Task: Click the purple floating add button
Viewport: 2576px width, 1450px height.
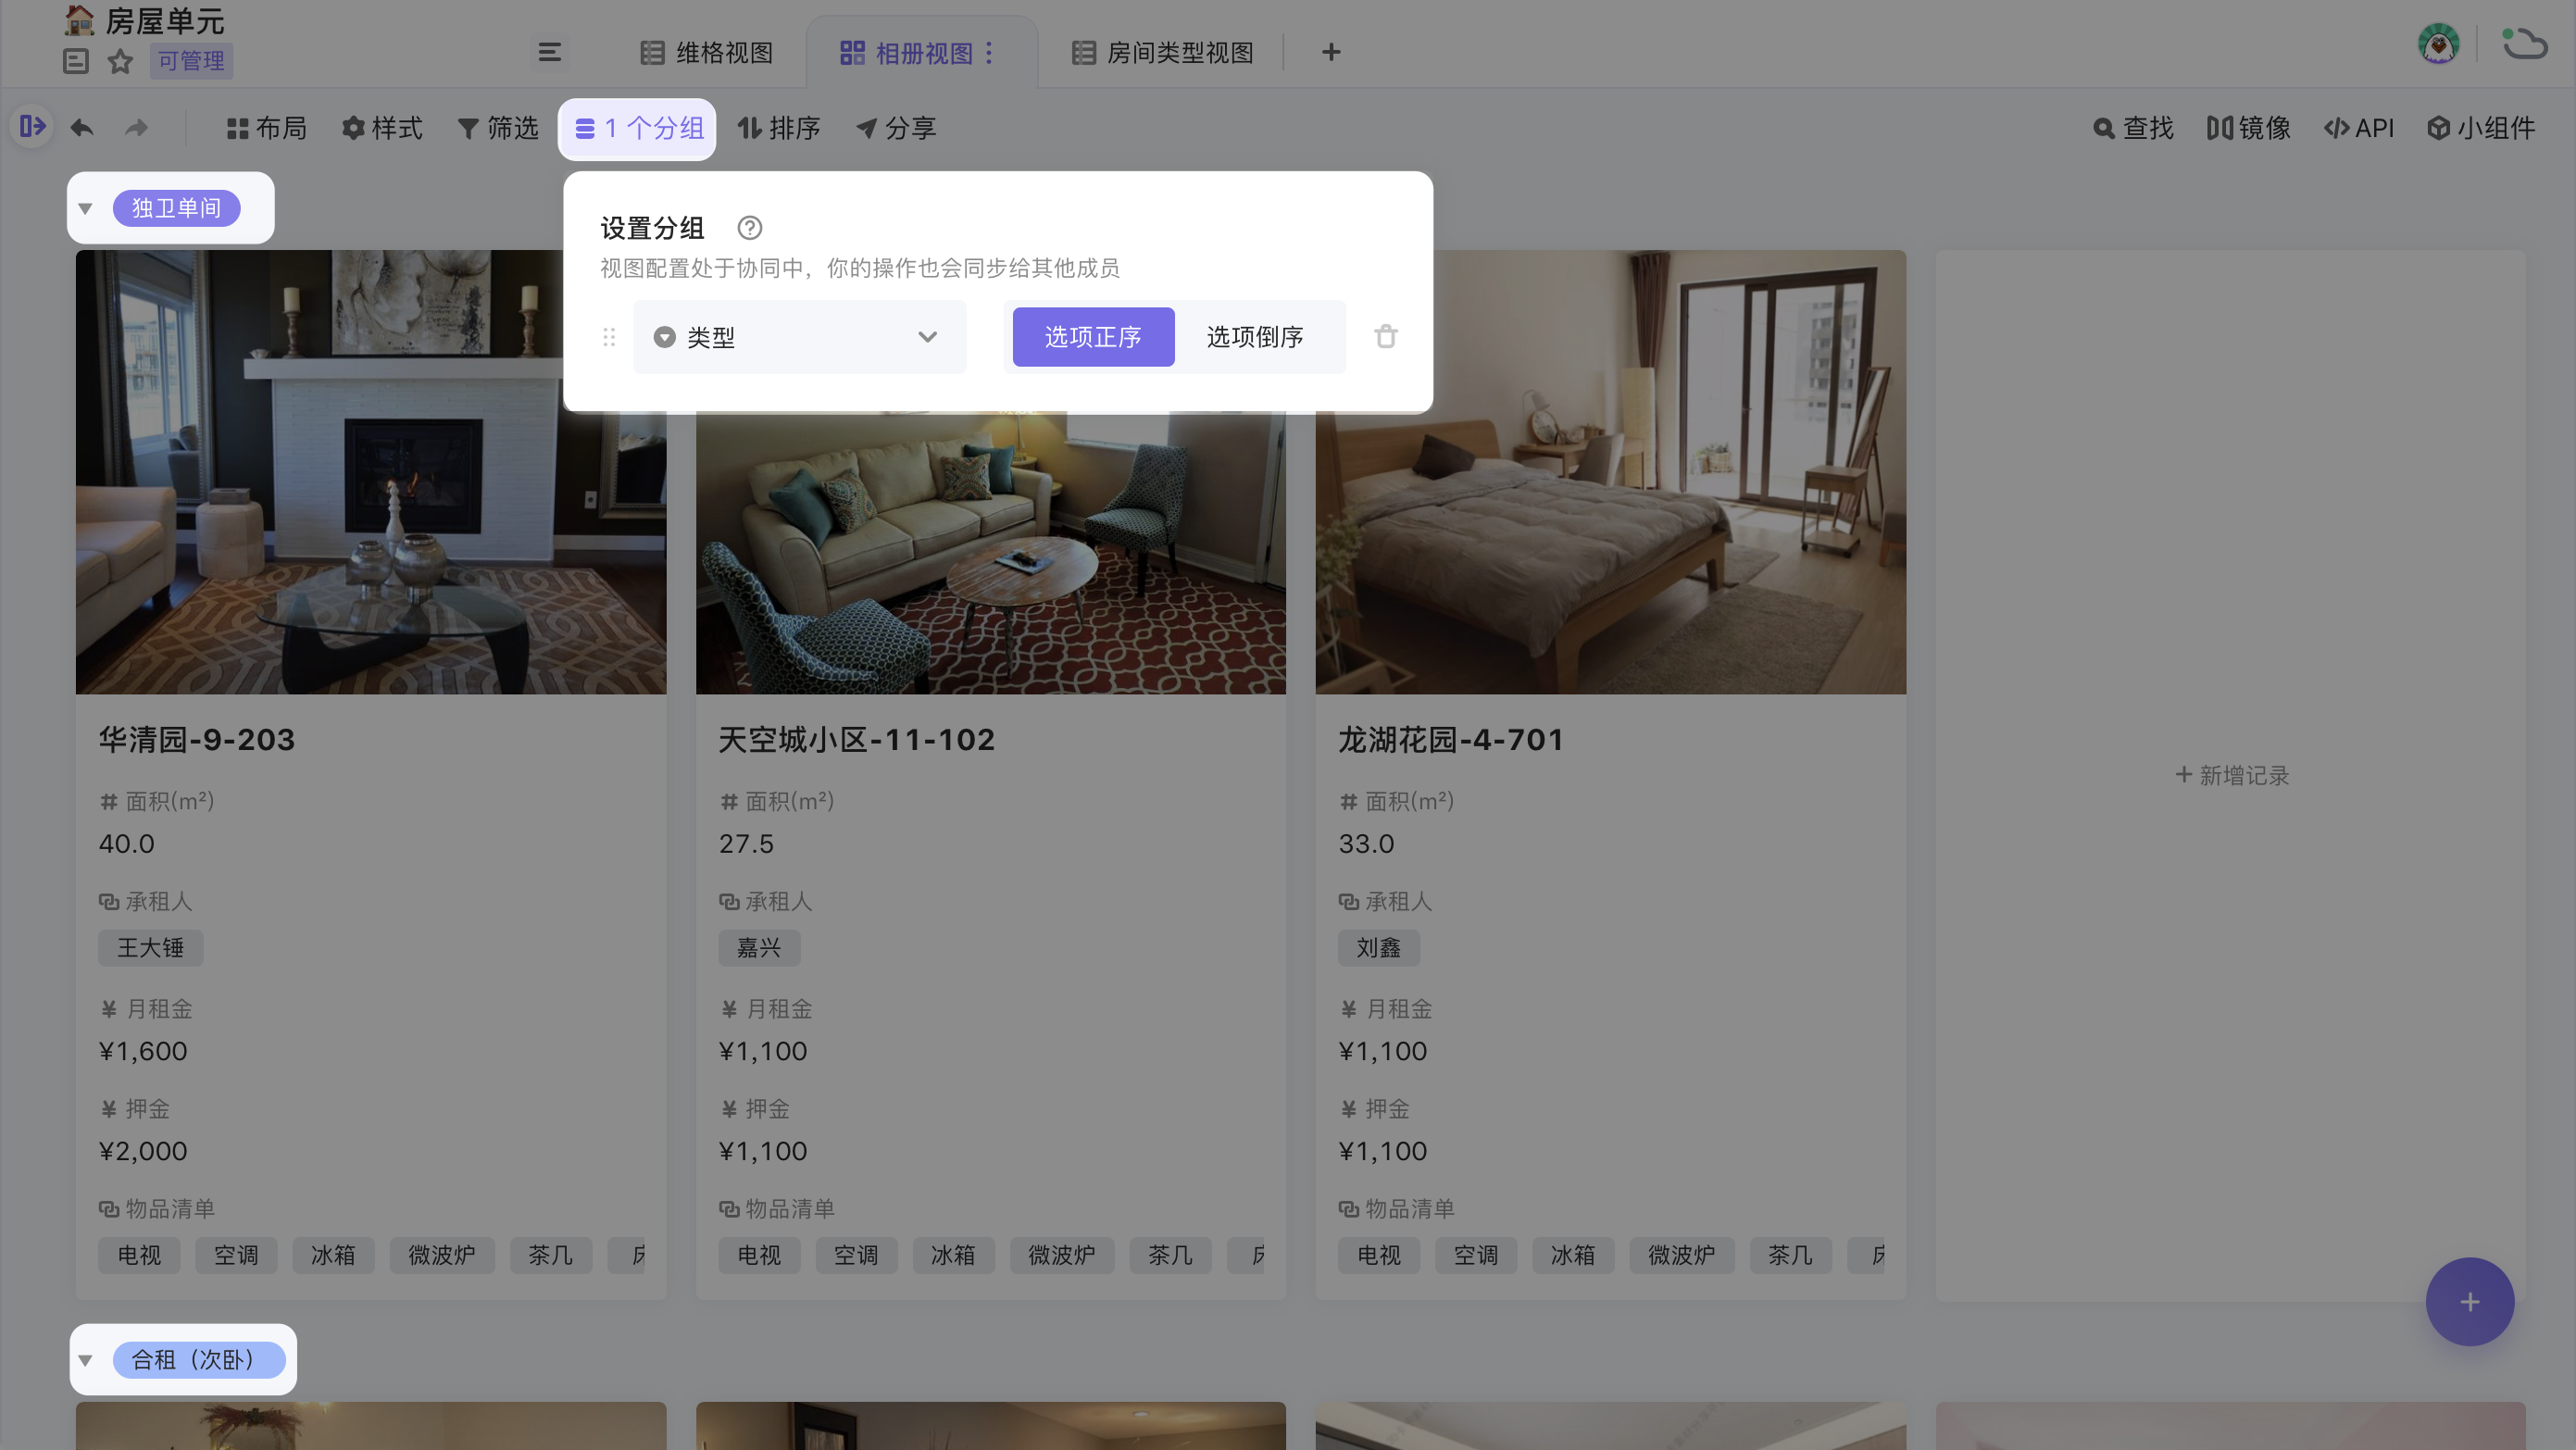Action: coord(2470,1302)
